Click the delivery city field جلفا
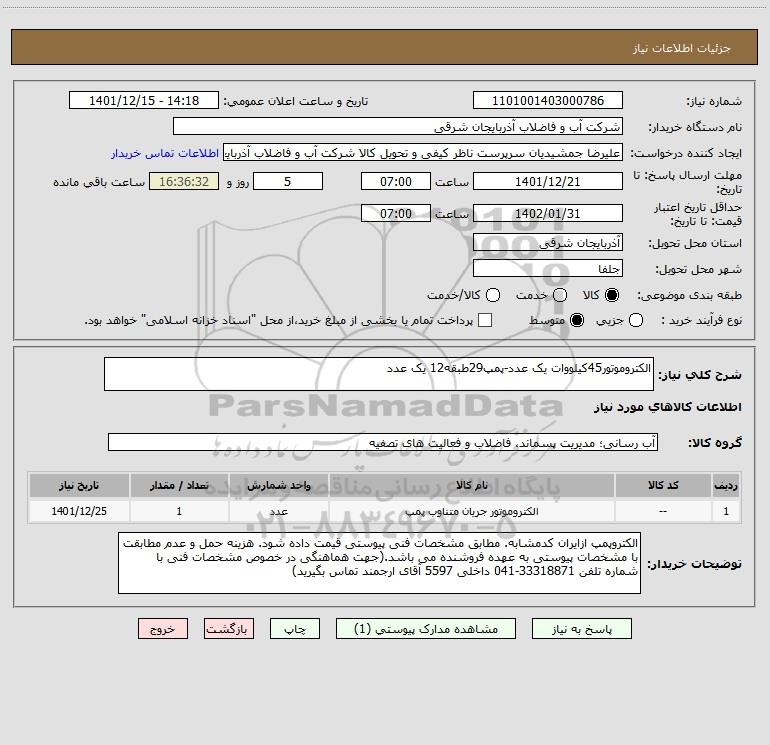This screenshot has width=770, height=745. (x=548, y=268)
